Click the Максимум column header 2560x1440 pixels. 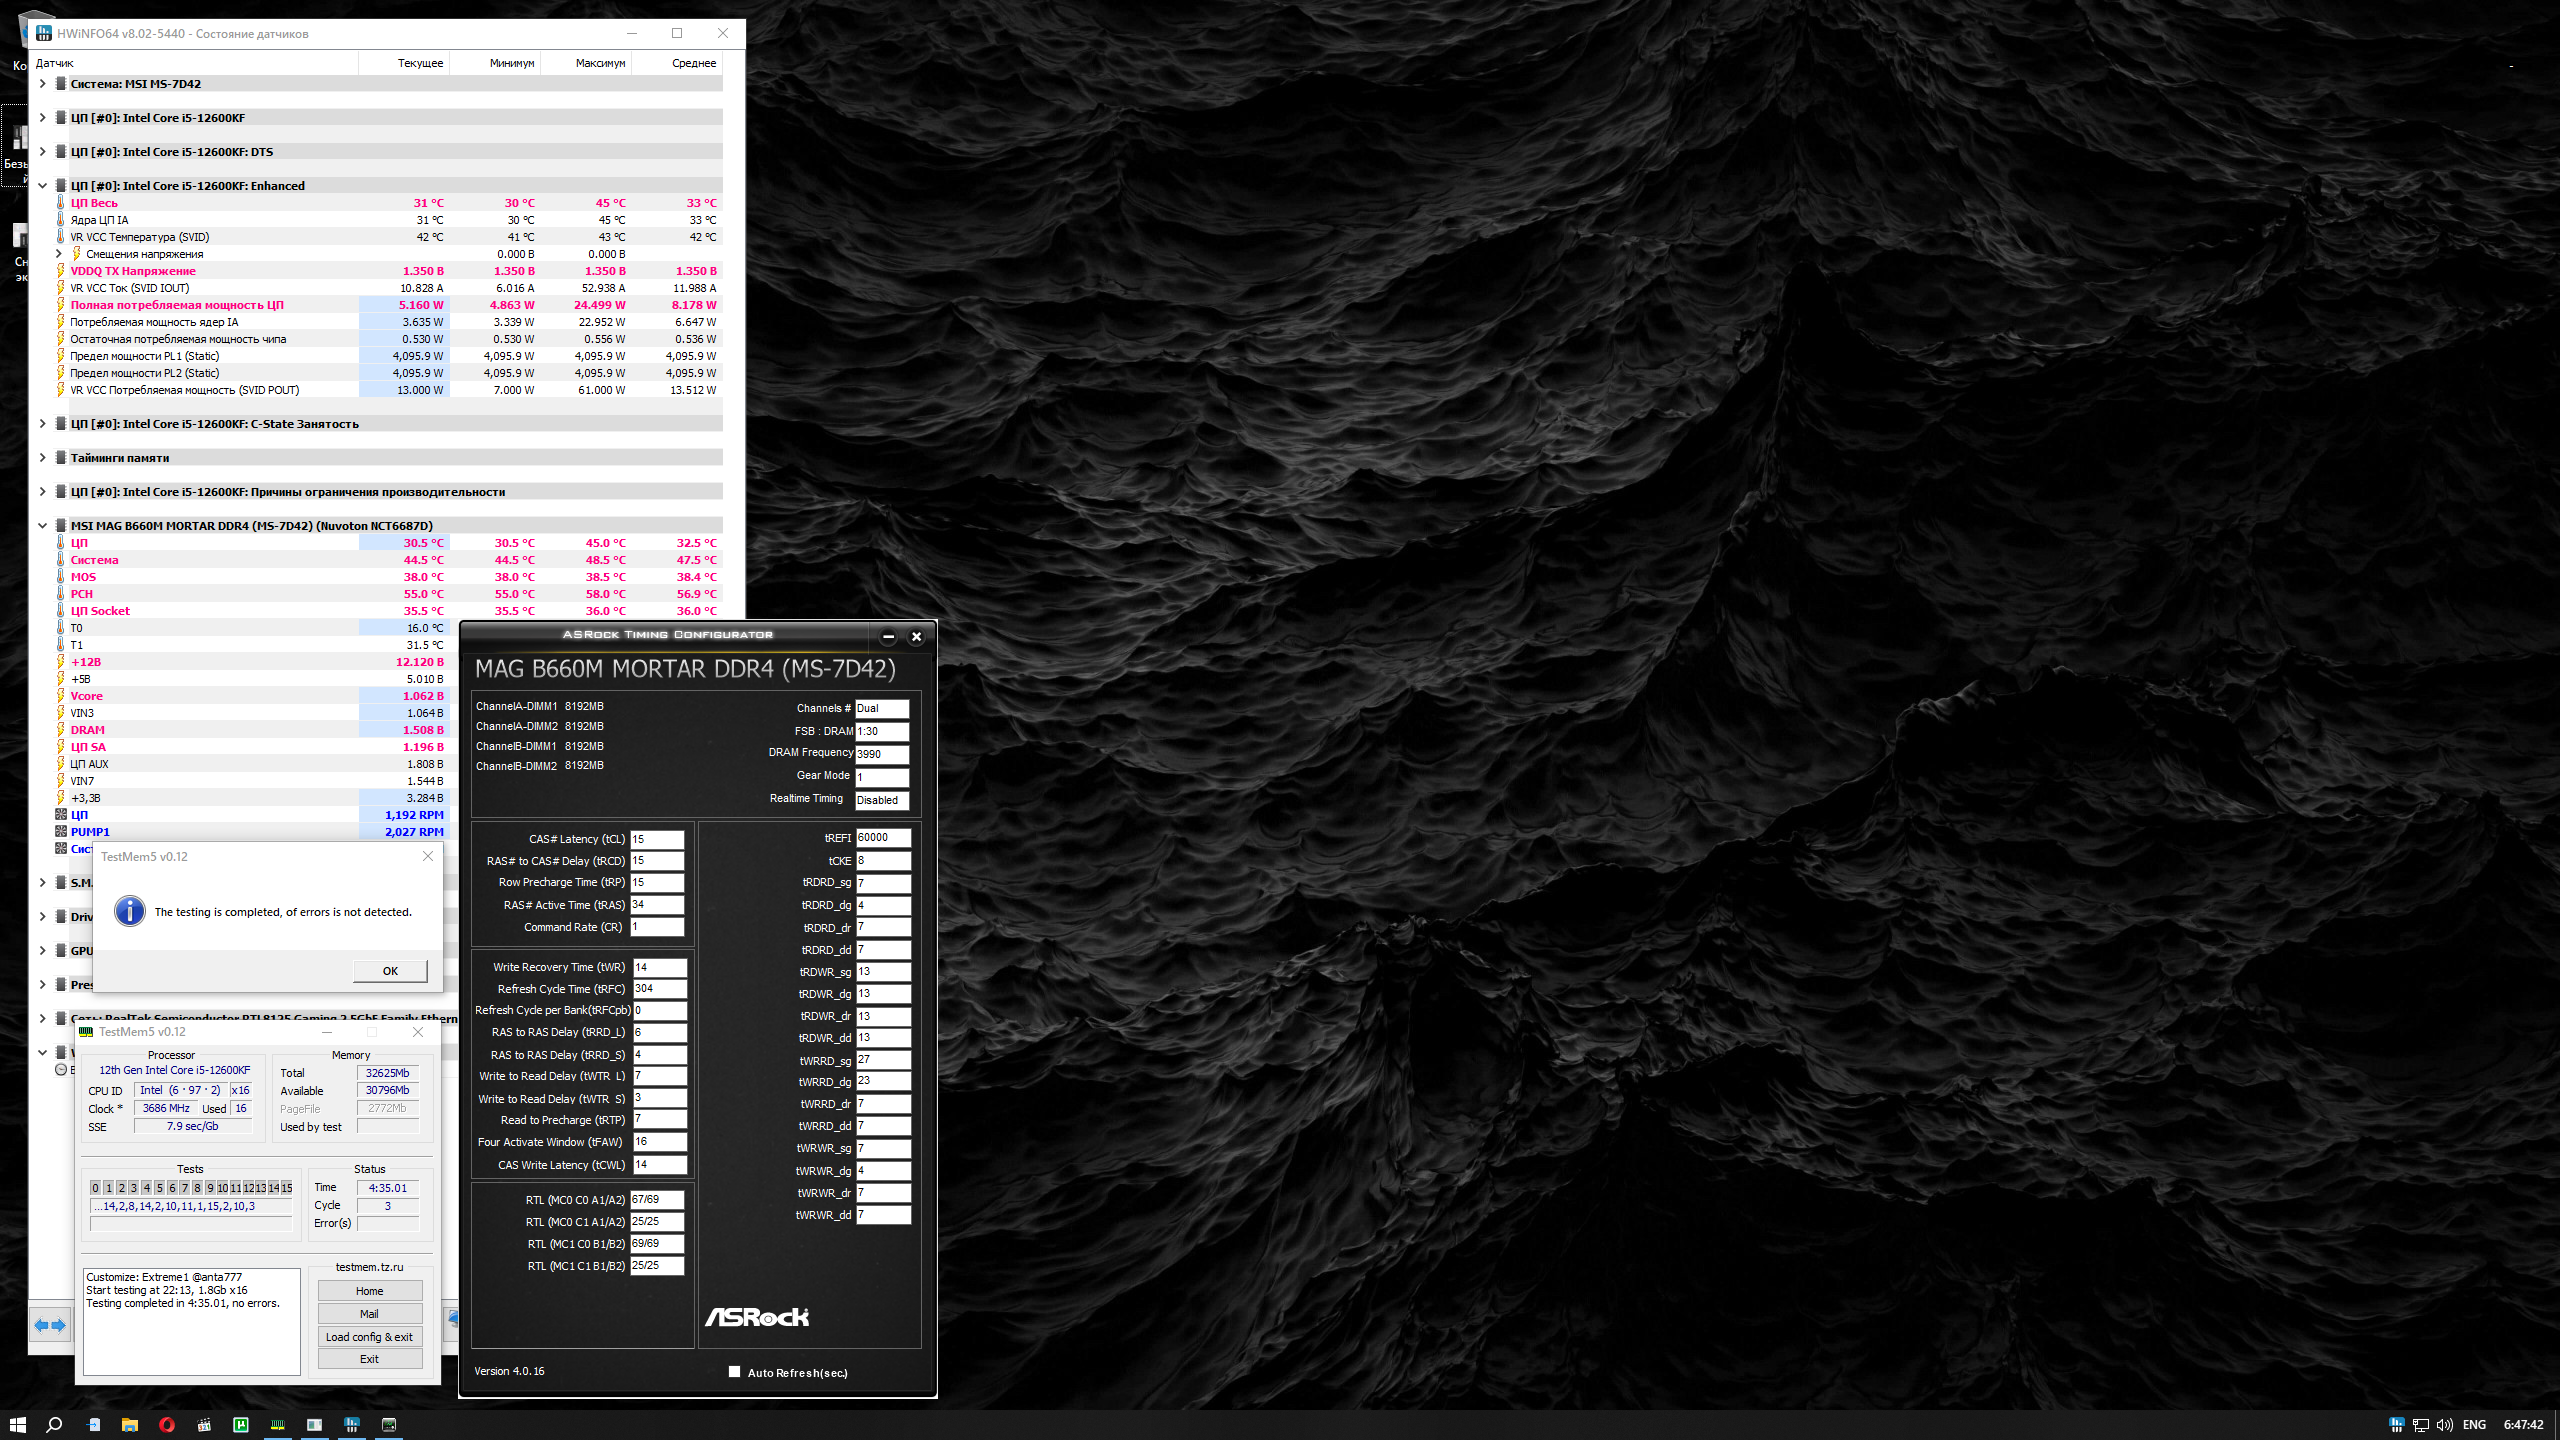coord(600,63)
